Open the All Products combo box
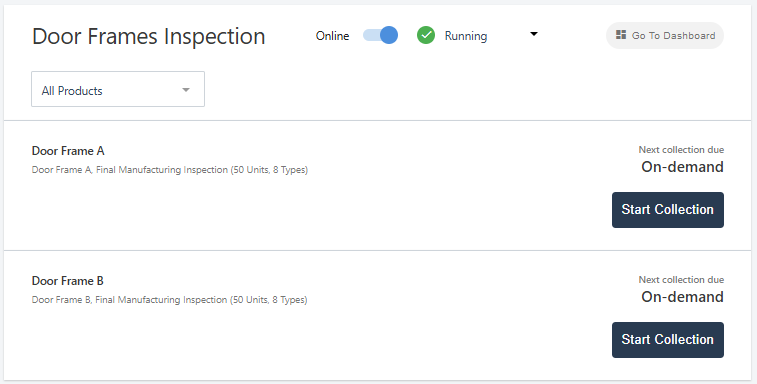Screen dimensions: 757x384 click(118, 89)
